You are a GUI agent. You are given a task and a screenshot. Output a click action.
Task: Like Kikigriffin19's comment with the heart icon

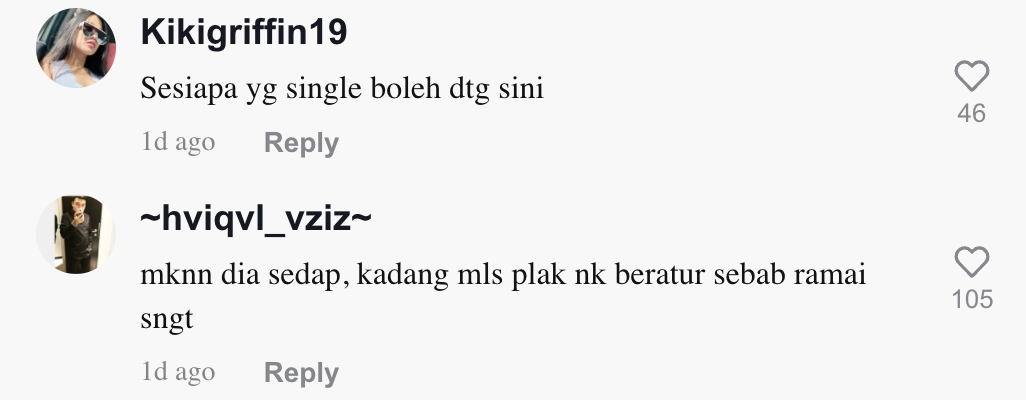coord(972,75)
